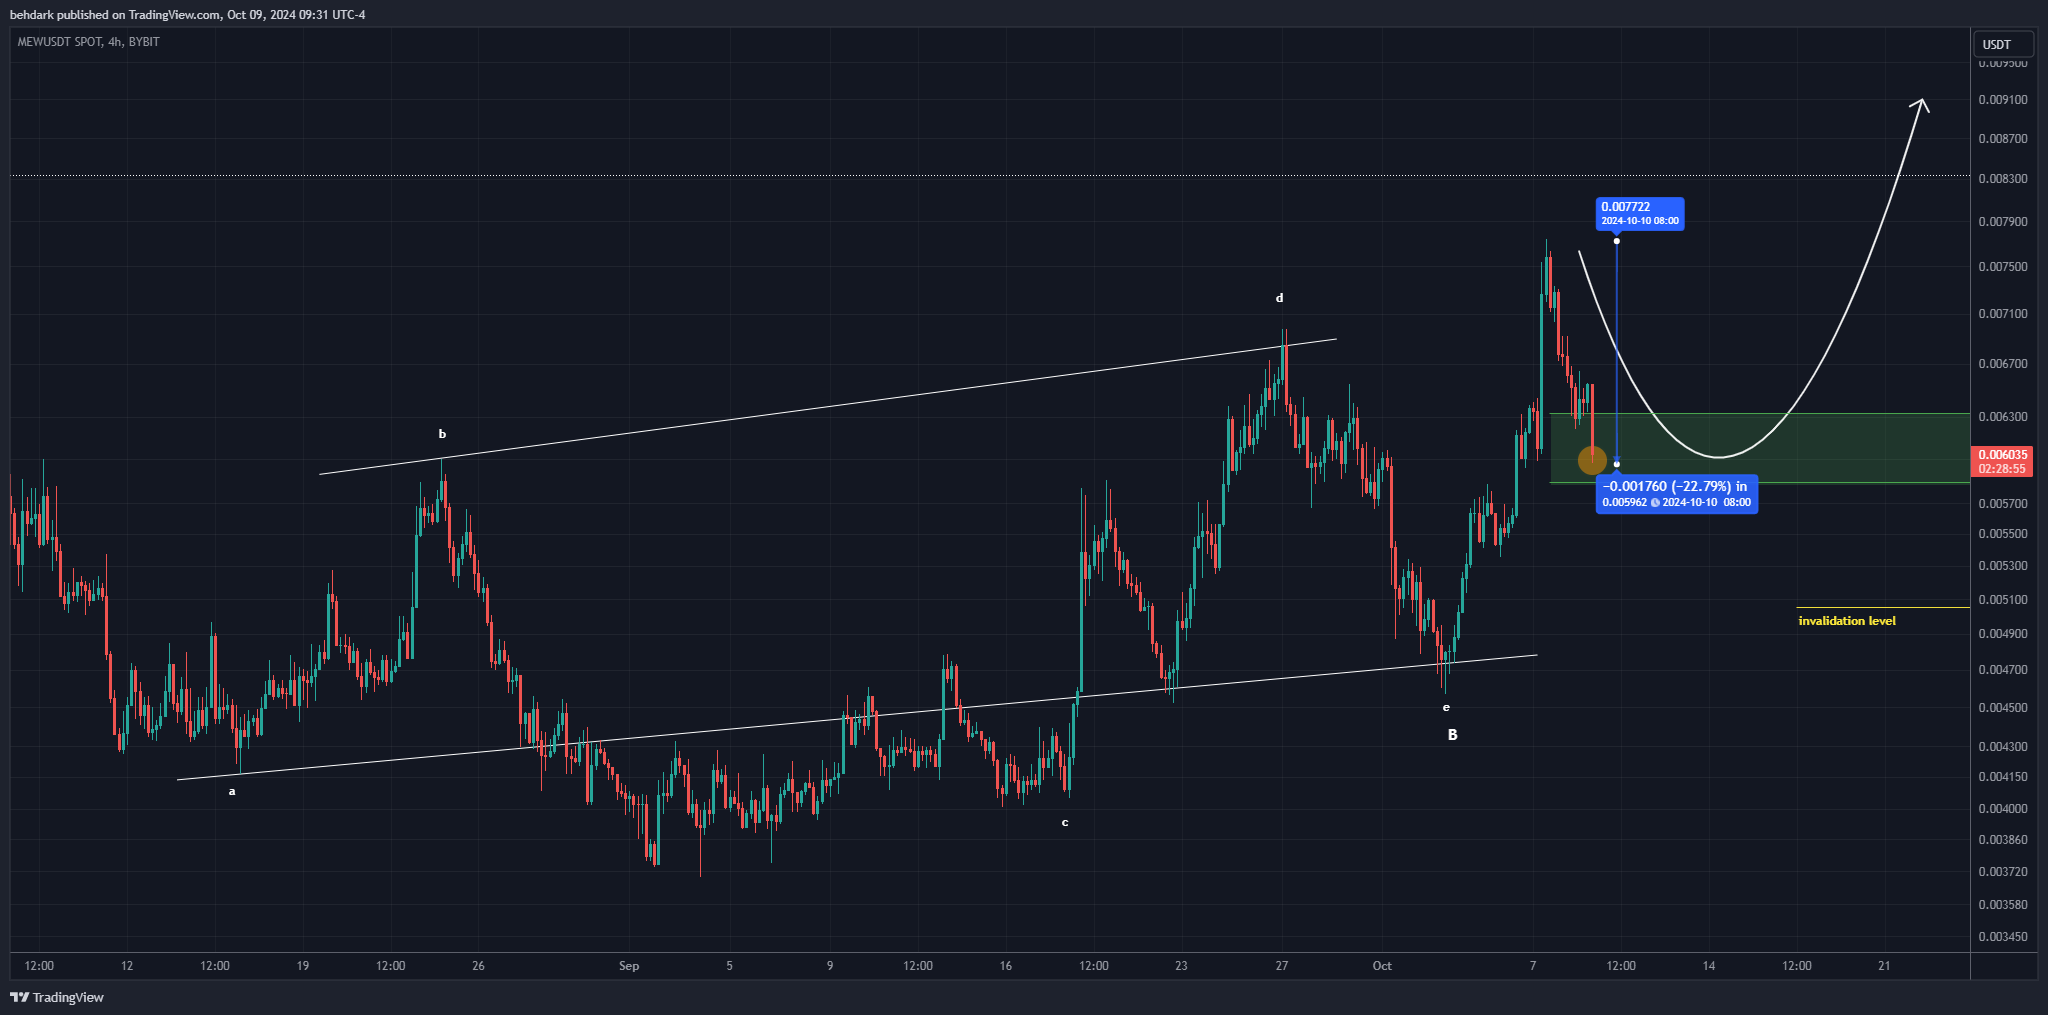Select the bold 'B' wave label
2048x1015 pixels.
pos(1453,735)
